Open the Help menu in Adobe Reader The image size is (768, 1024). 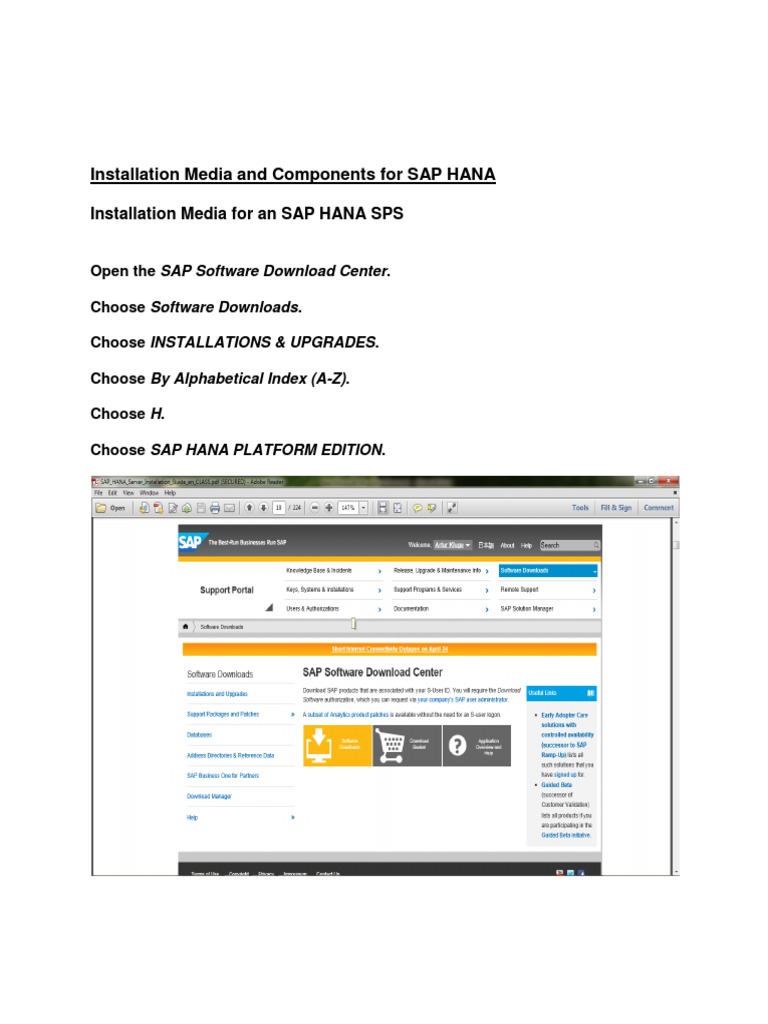170,493
